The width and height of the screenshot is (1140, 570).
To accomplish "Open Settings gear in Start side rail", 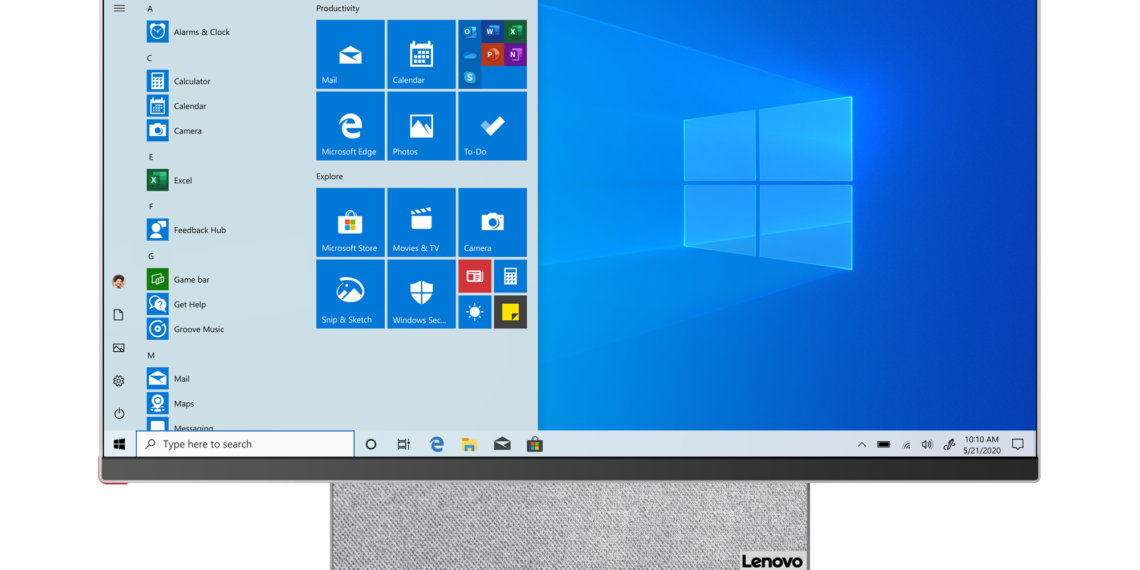I will pyautogui.click(x=119, y=380).
